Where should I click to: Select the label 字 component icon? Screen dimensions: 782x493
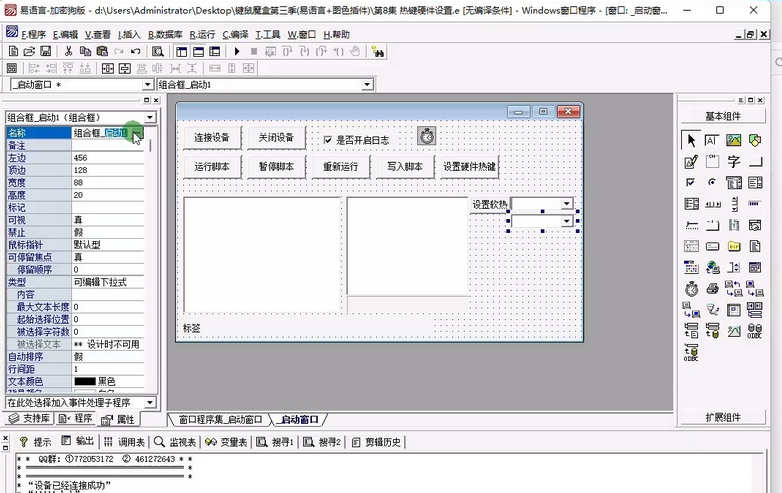click(734, 162)
